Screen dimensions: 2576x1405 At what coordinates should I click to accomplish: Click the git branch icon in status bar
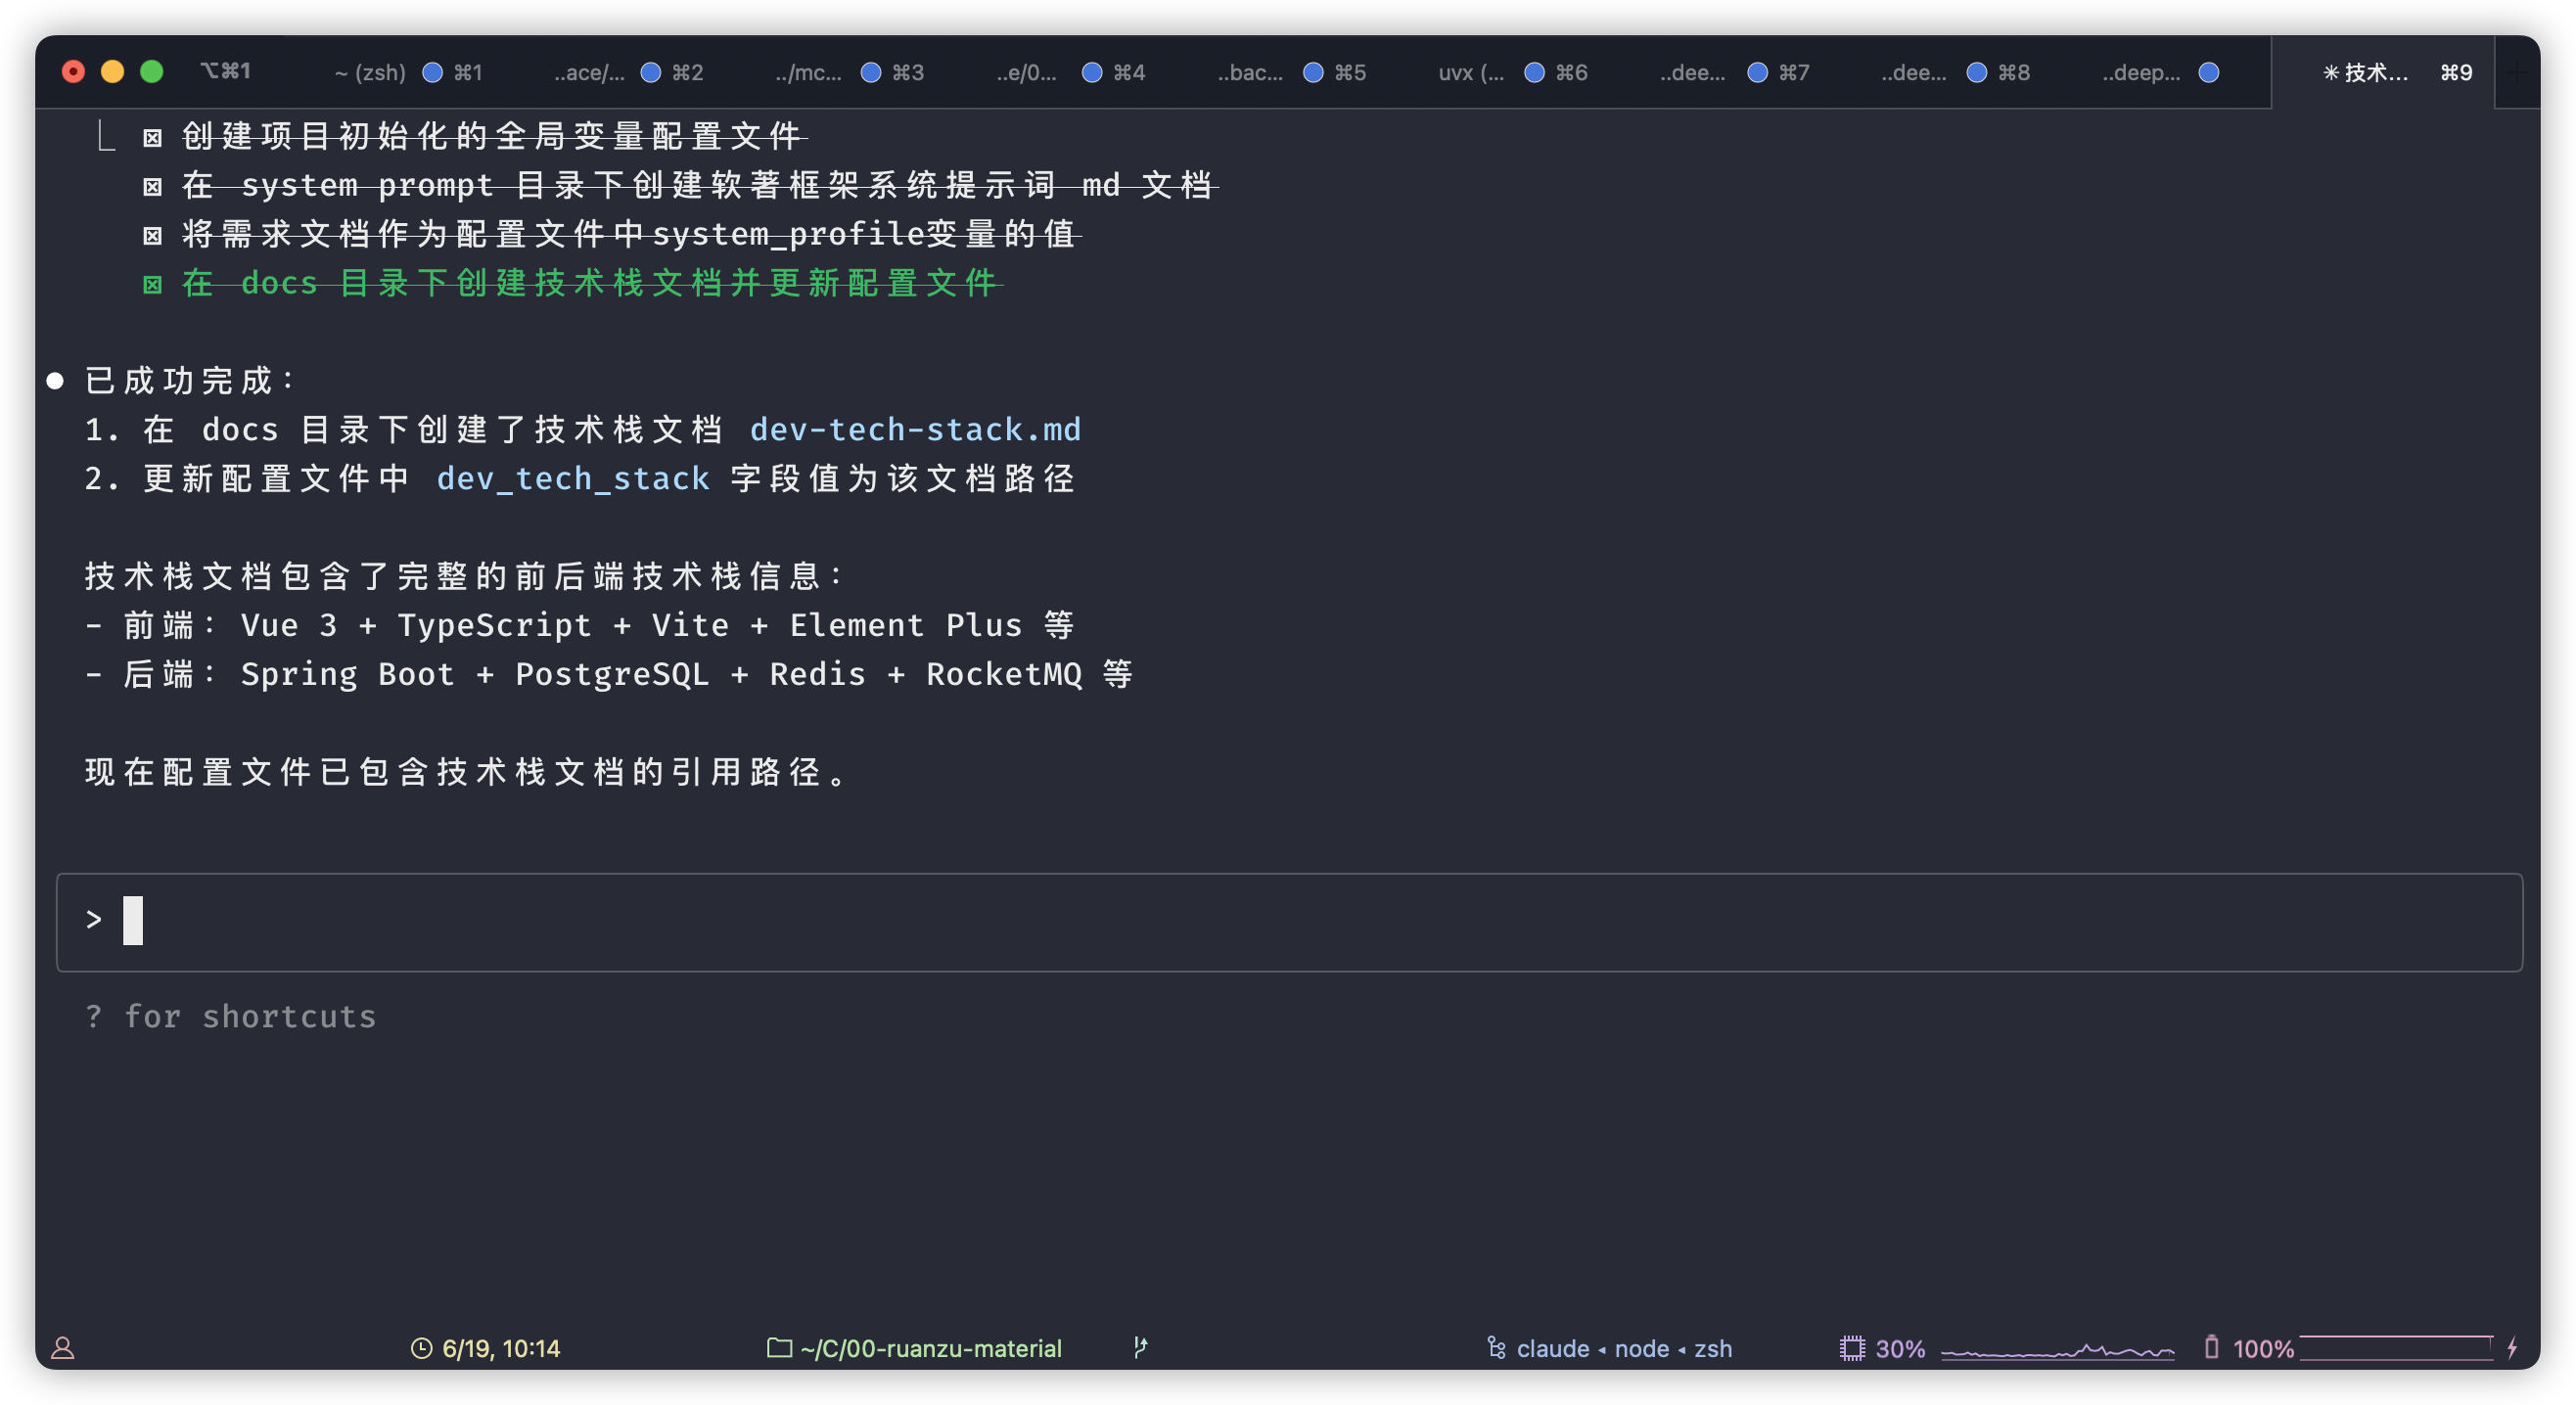coord(1140,1347)
